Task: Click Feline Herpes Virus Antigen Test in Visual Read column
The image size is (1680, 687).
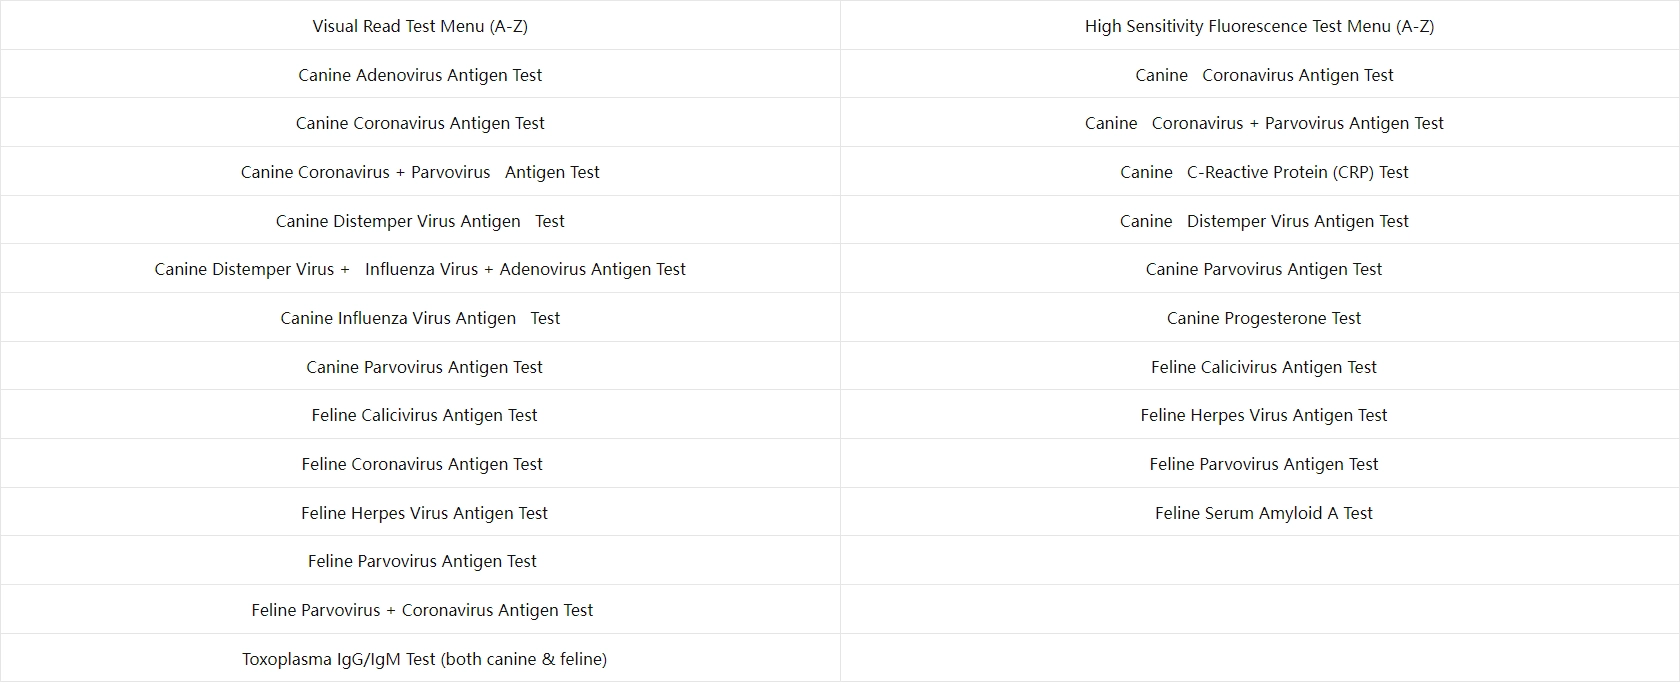Action: (x=424, y=513)
